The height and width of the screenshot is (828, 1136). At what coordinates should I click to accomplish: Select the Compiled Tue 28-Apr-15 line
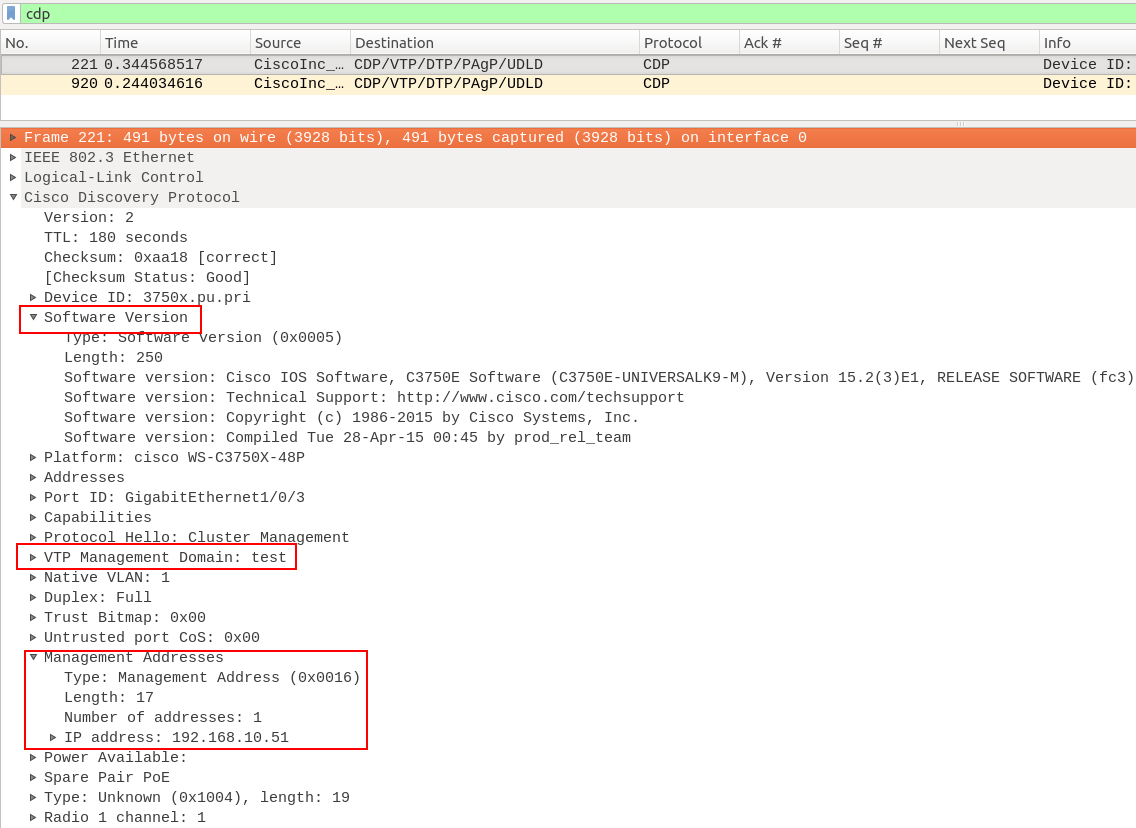[x=348, y=438]
